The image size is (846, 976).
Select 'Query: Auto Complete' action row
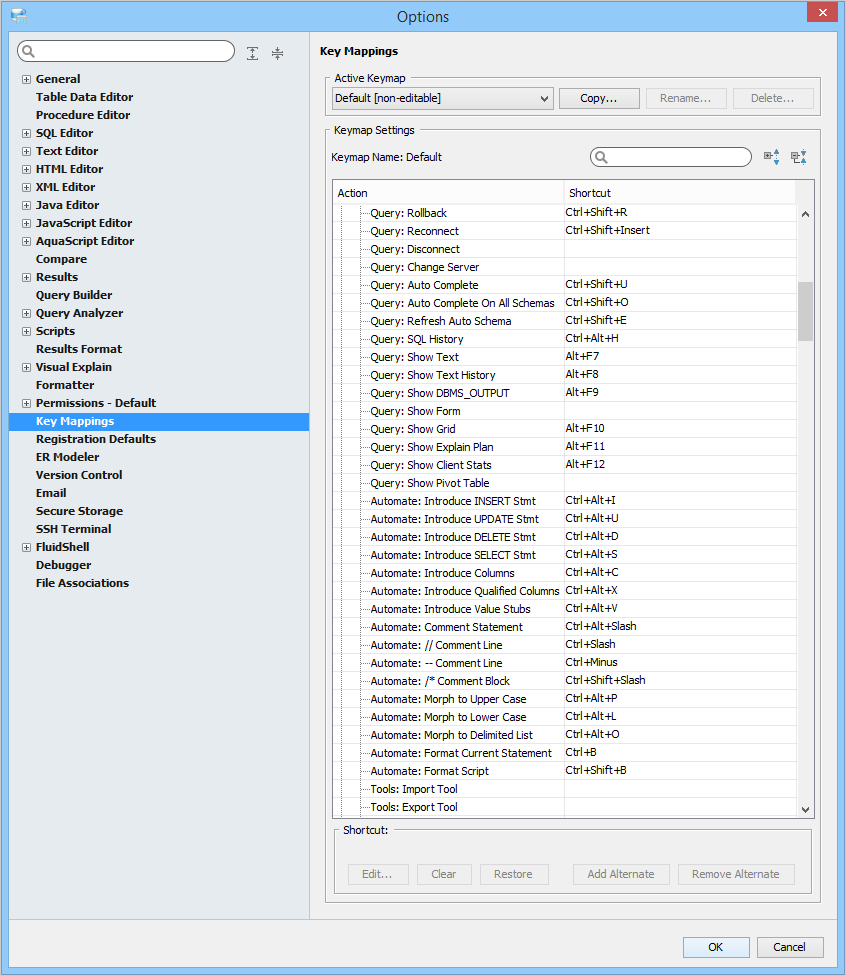click(565, 285)
